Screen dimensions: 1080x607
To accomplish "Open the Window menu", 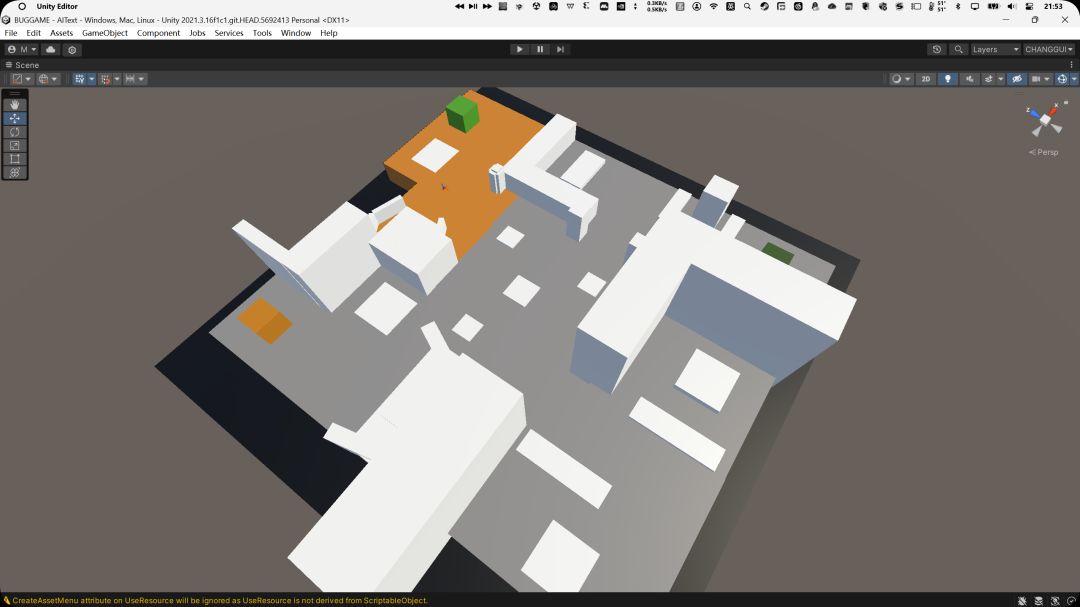I will (295, 33).
